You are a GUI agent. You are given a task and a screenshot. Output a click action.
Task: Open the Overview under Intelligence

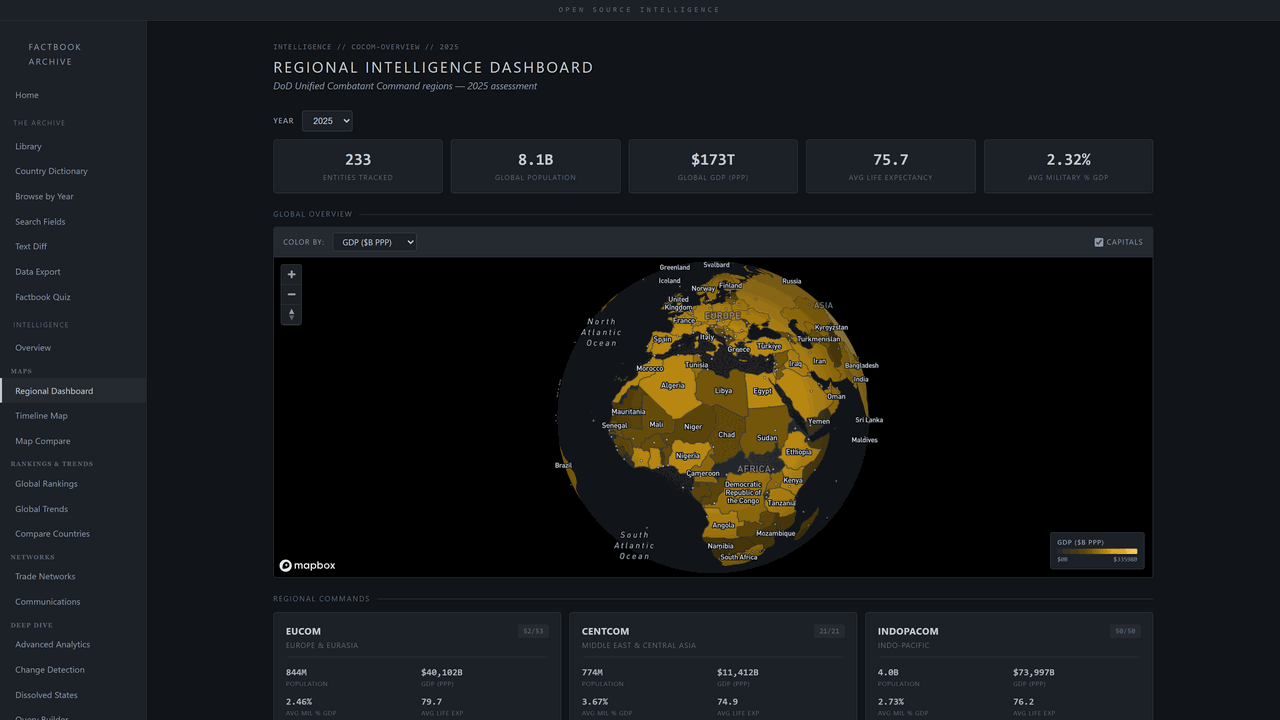click(x=33, y=347)
